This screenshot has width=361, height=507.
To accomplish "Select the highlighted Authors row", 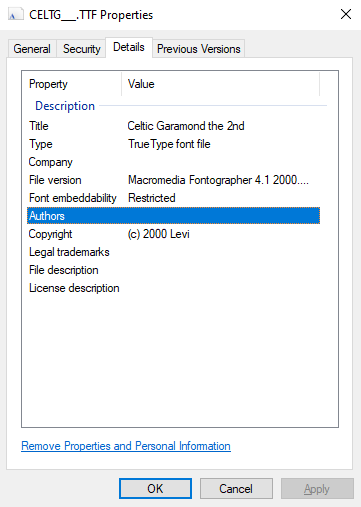I will 173,216.
